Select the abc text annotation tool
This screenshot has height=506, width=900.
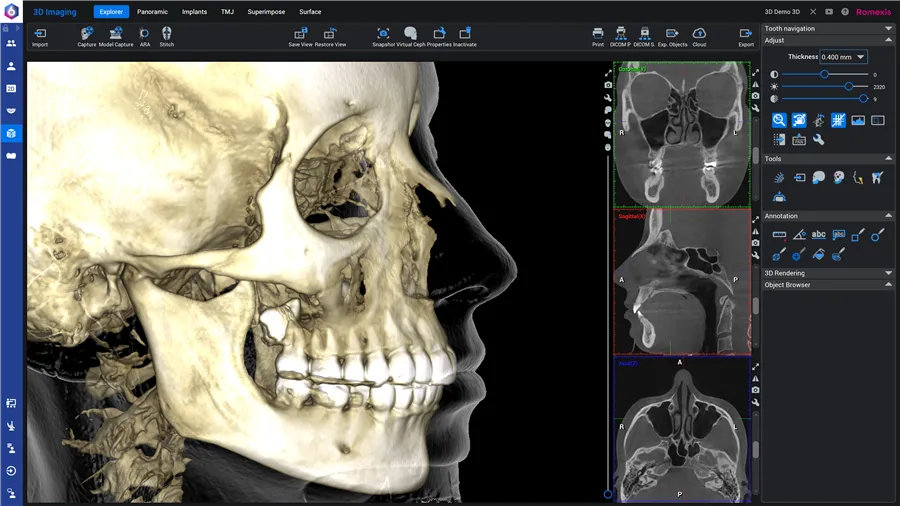pyautogui.click(x=819, y=235)
